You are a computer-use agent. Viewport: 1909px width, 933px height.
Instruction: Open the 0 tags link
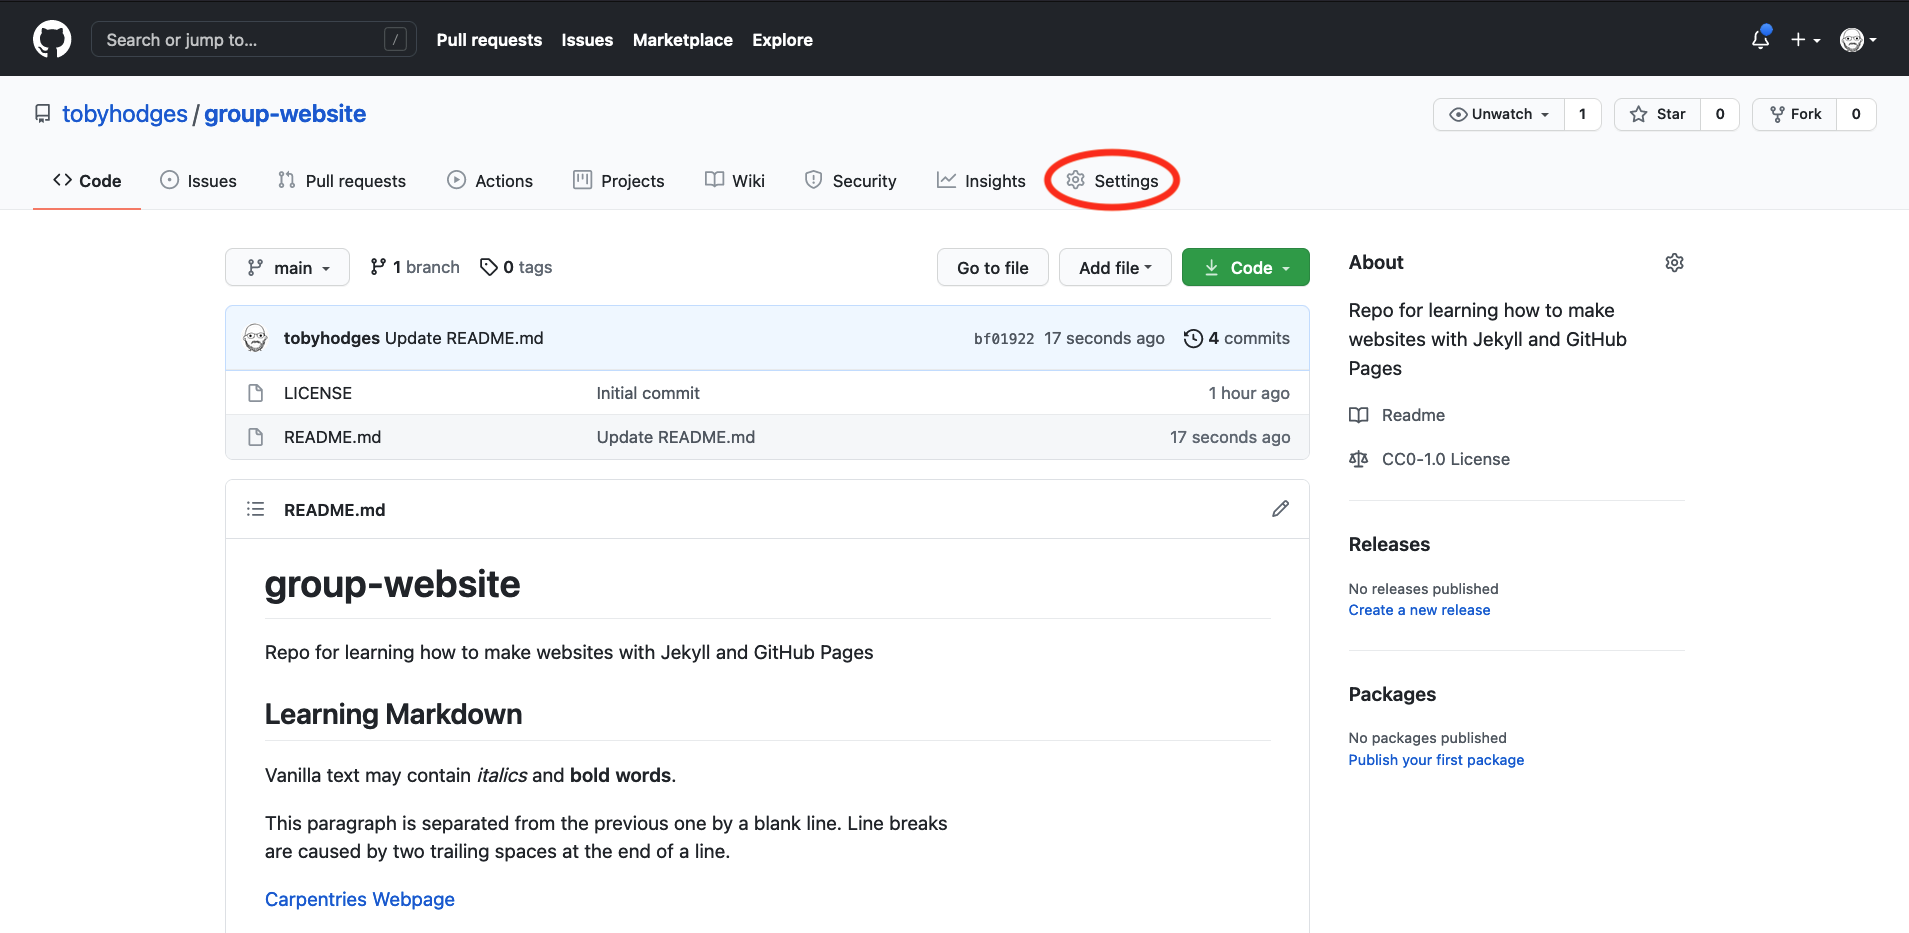(x=516, y=267)
